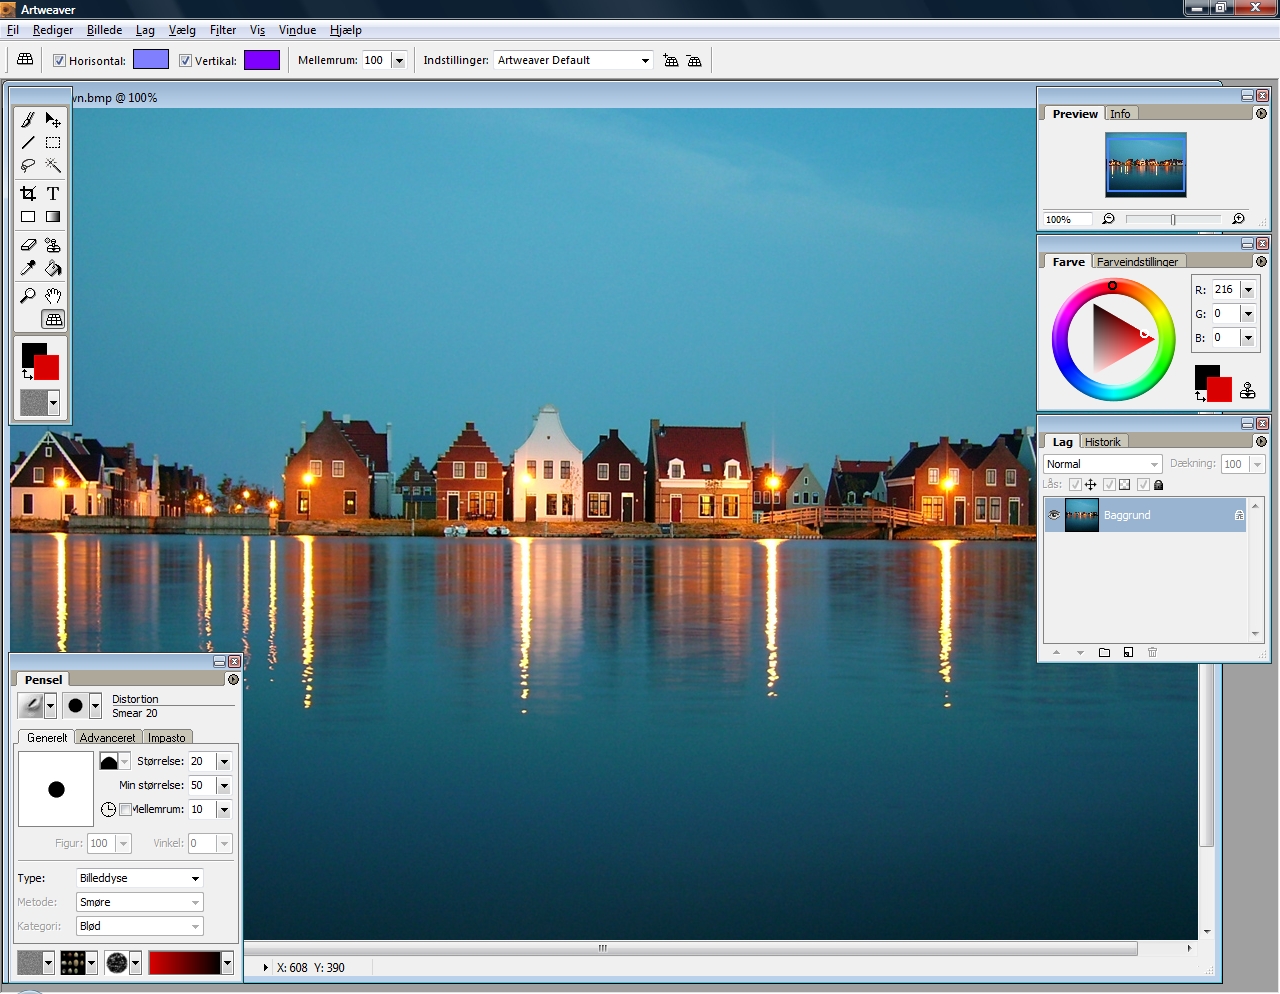Choose the Eraser tool
The image size is (1280, 994).
tap(28, 245)
